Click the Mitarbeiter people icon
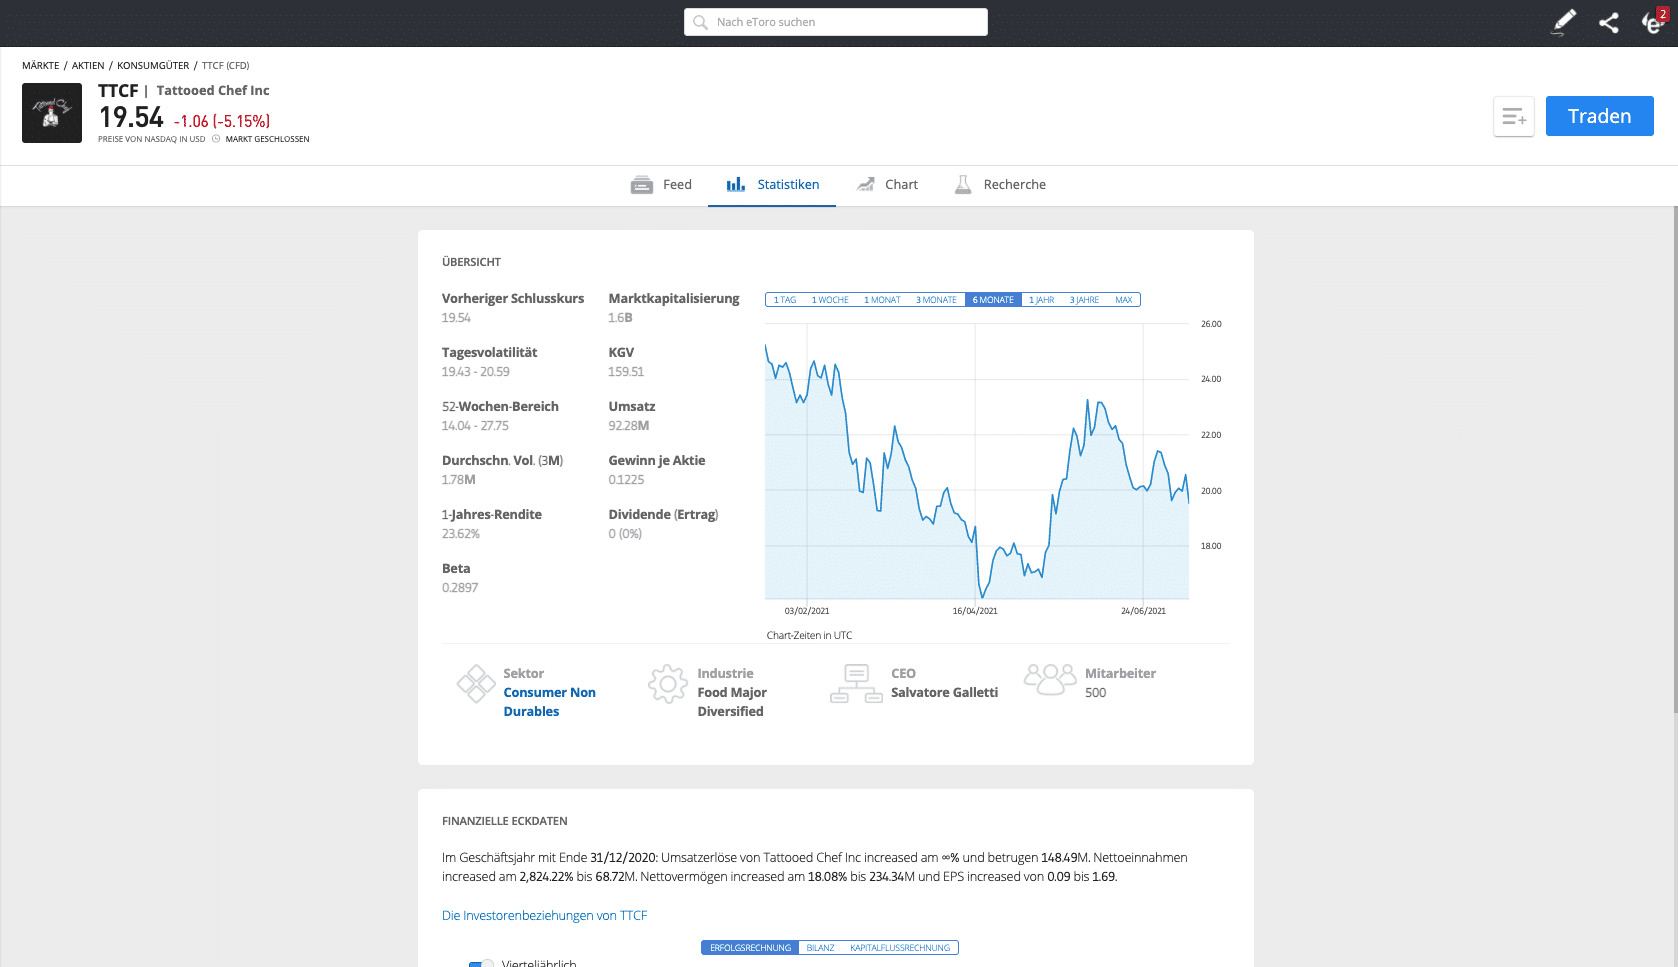 pos(1050,680)
